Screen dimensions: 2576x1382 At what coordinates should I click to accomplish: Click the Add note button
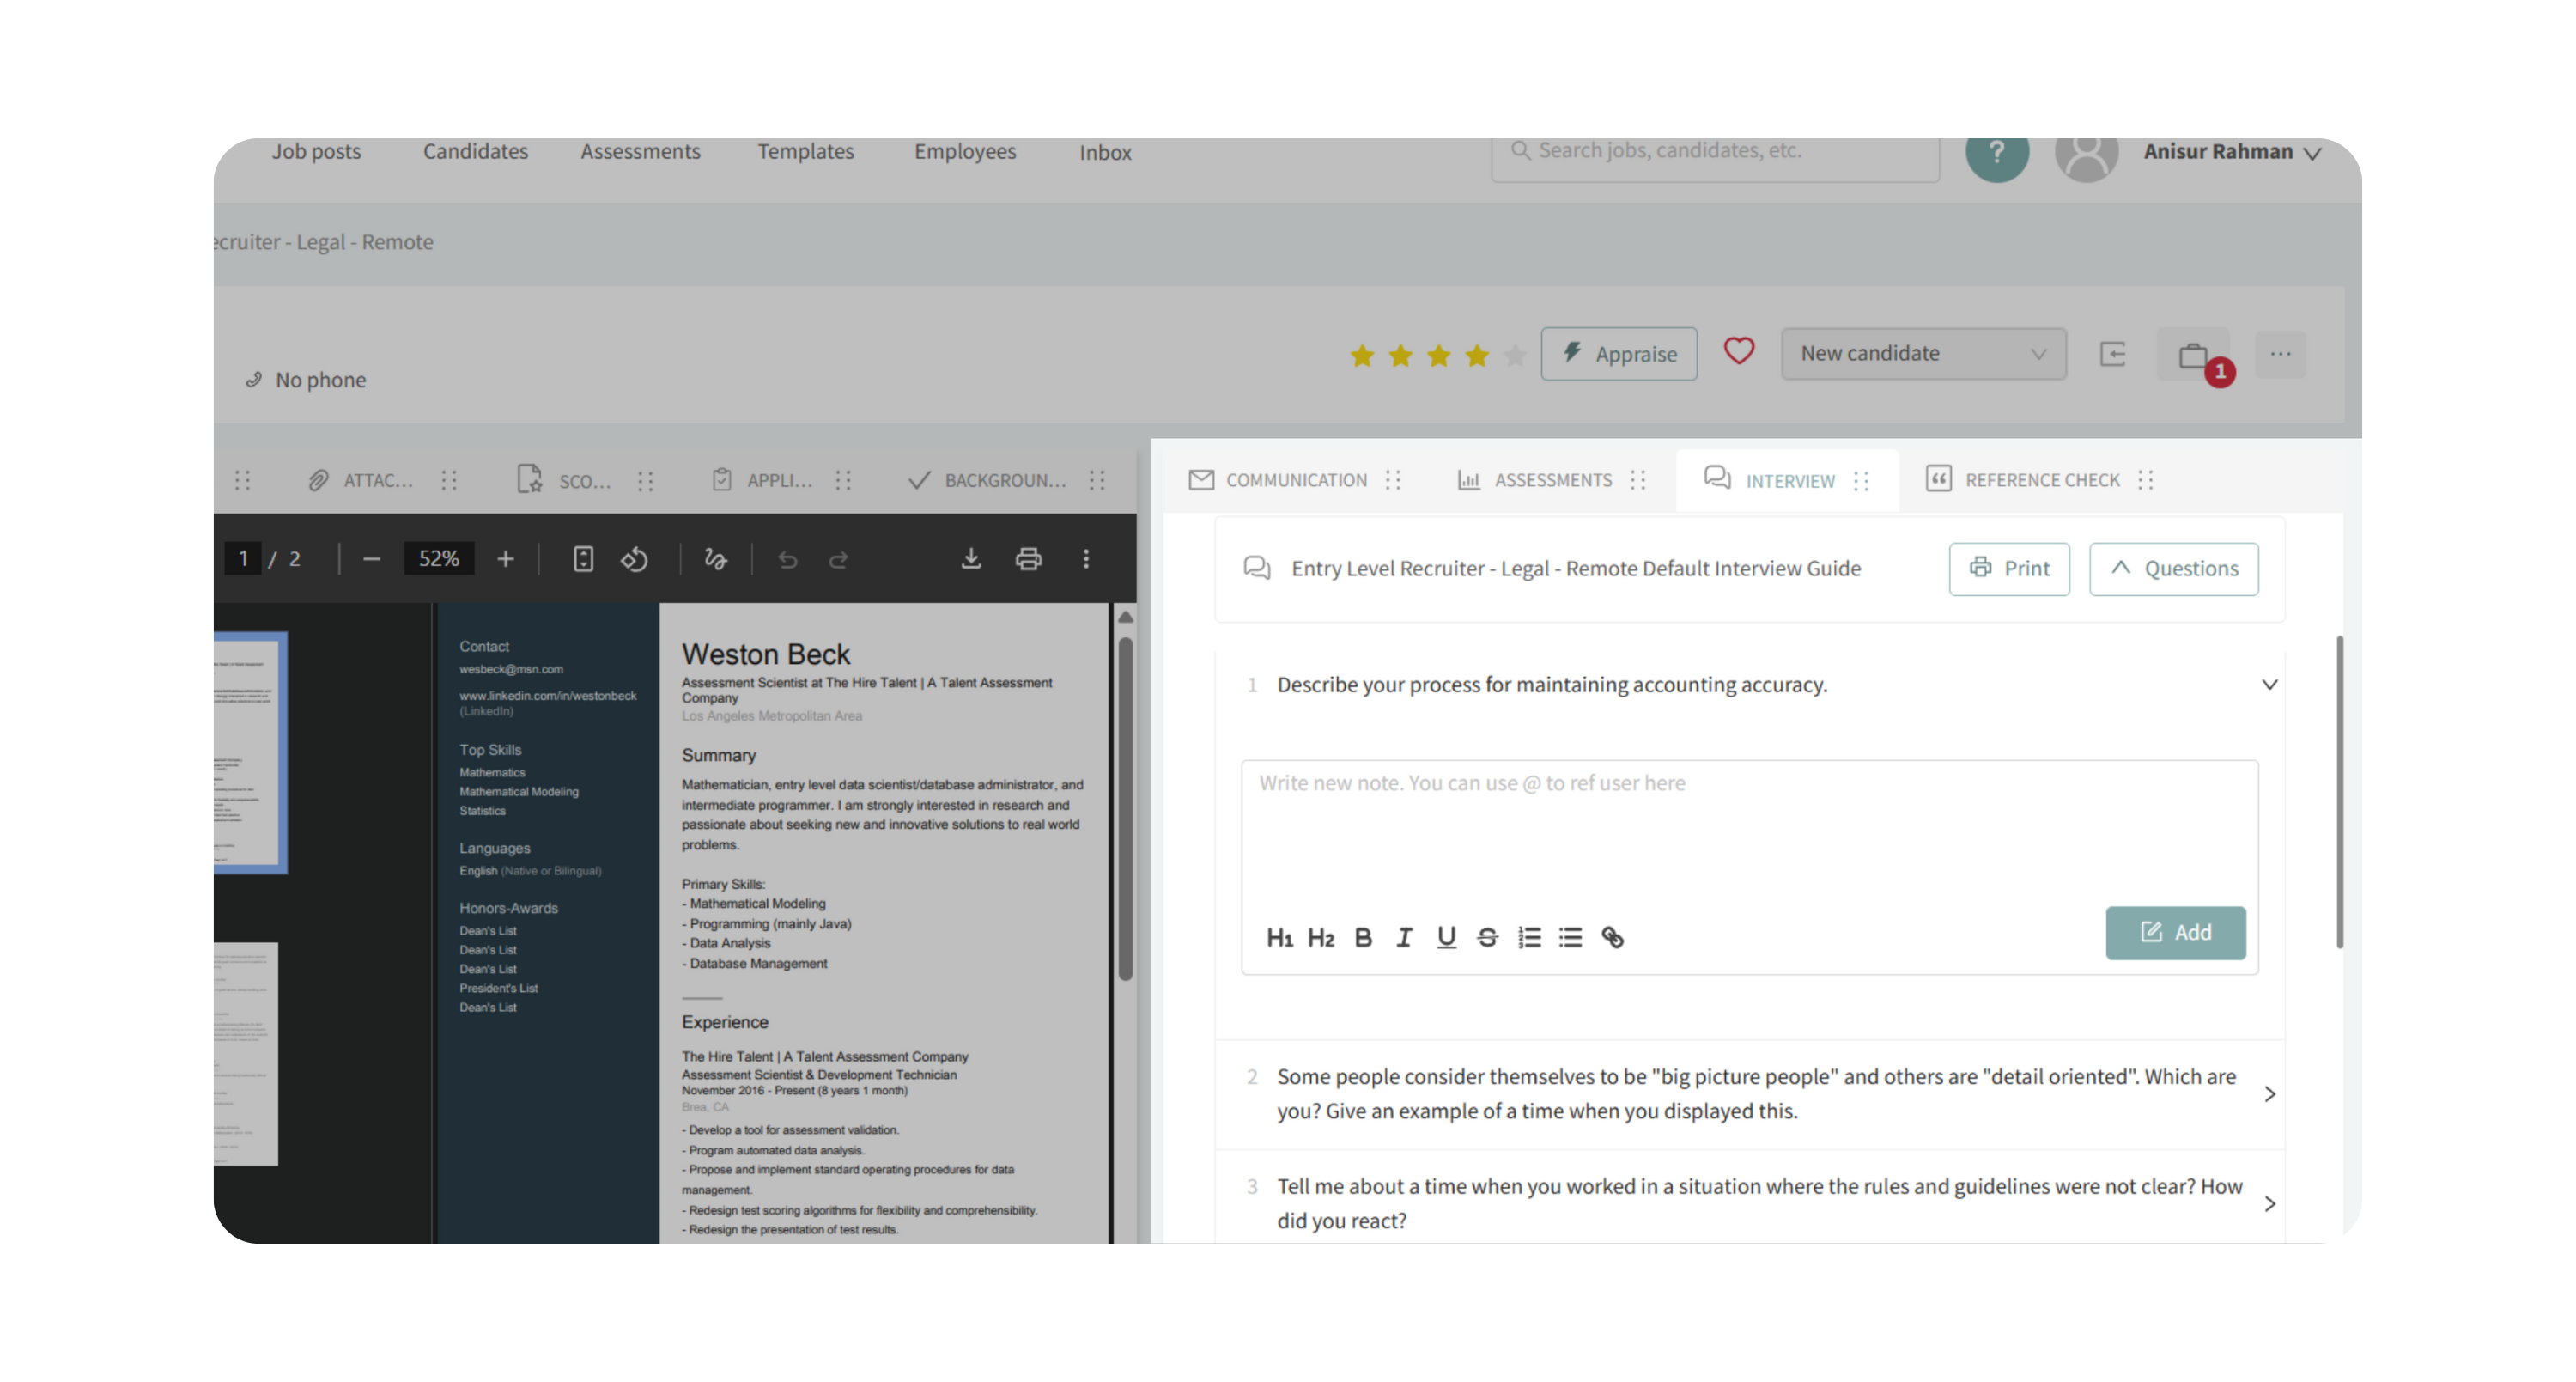(2175, 932)
